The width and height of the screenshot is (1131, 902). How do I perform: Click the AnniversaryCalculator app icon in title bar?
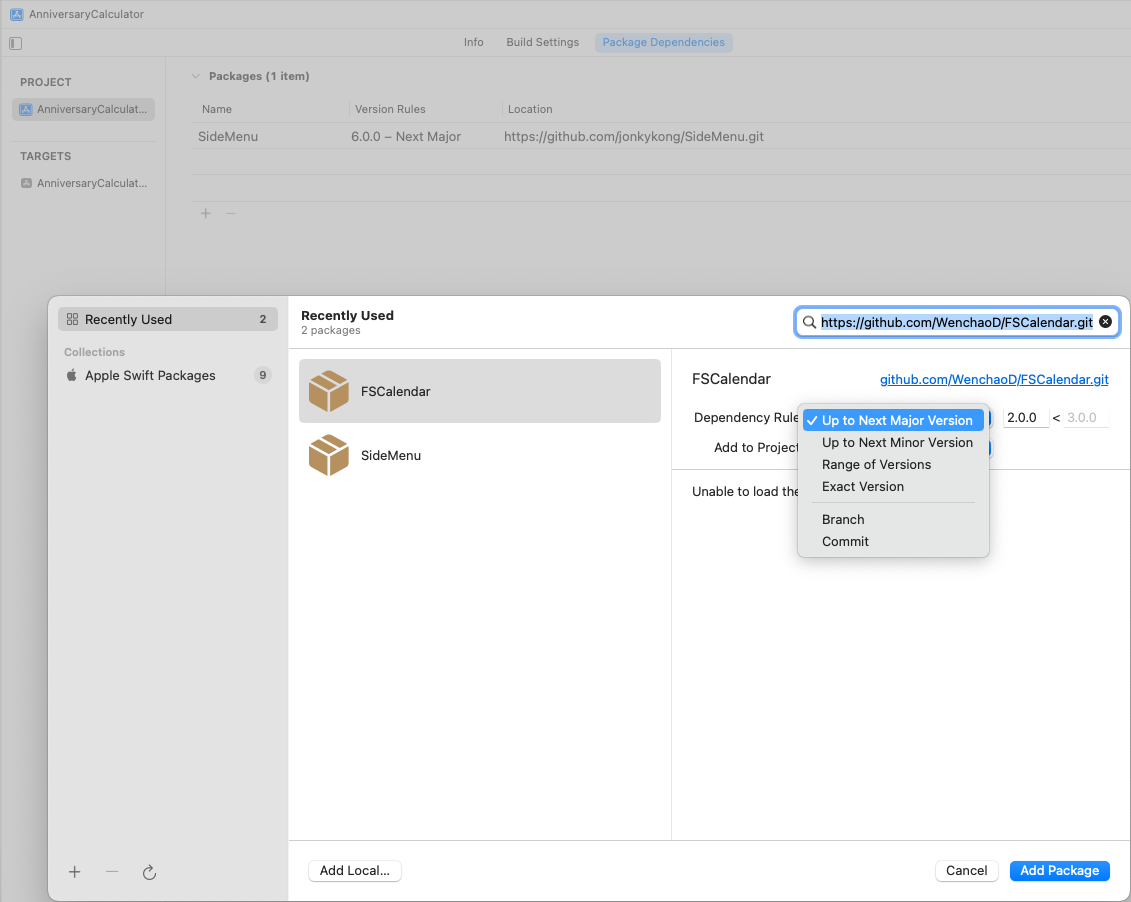pos(16,14)
